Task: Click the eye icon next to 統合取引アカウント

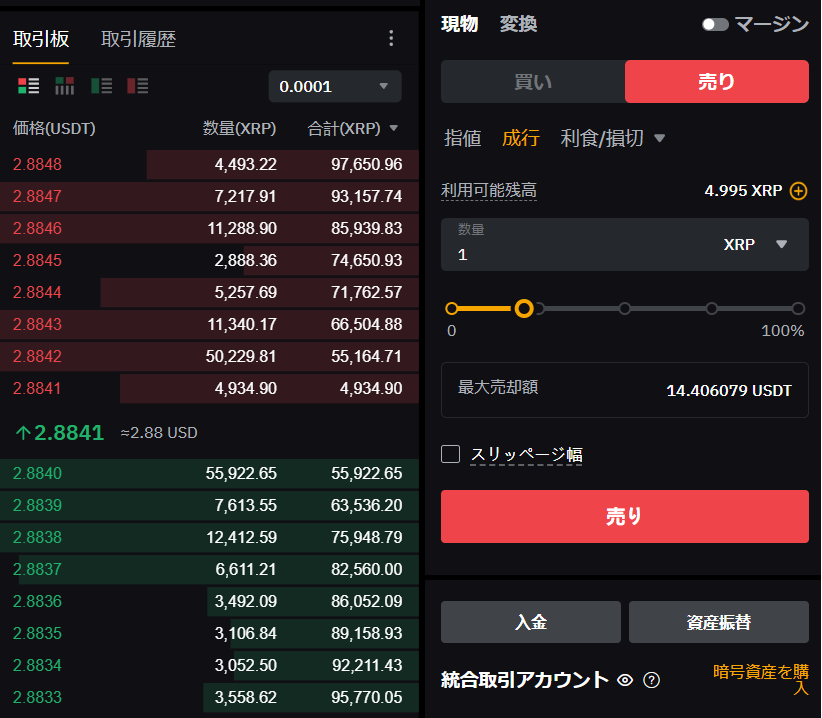Action: [x=625, y=680]
